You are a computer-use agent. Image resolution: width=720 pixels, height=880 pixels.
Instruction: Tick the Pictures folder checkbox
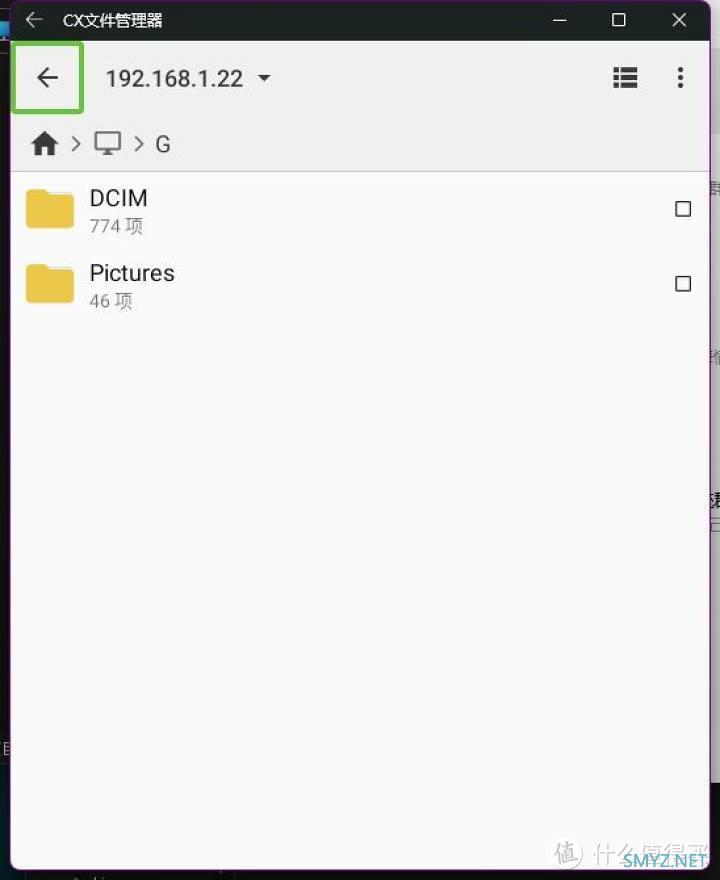[x=682, y=283]
